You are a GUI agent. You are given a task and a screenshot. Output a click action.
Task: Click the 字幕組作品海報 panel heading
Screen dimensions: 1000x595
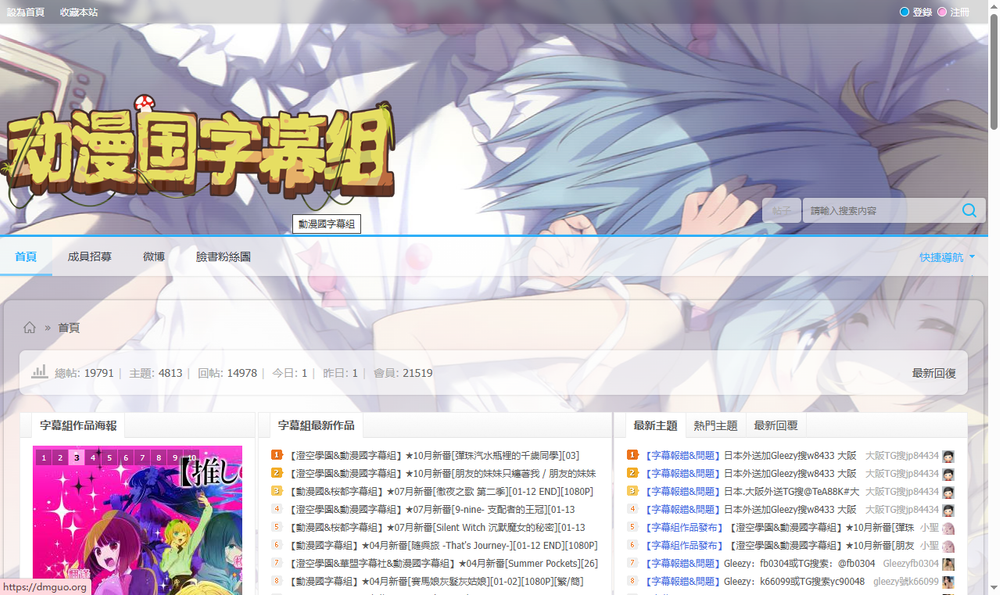tap(78, 425)
